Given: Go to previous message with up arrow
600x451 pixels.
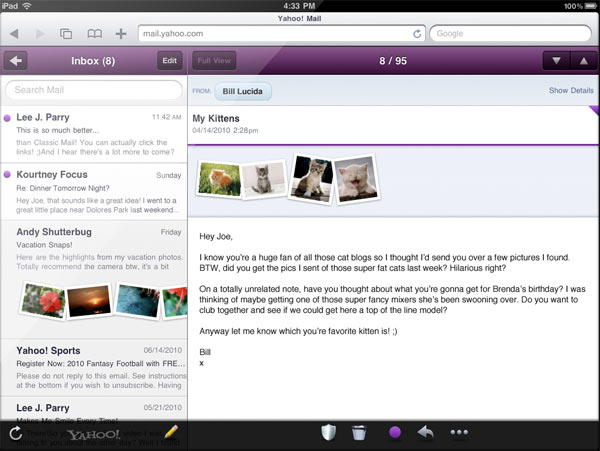Looking at the screenshot, I should click(x=583, y=61).
